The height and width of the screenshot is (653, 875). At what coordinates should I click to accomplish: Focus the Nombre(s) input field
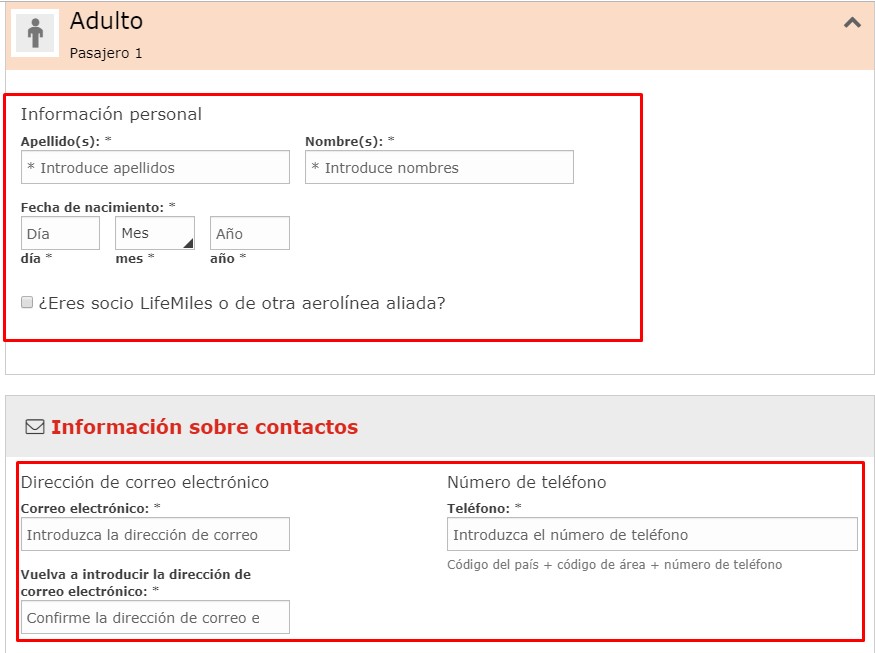(x=439, y=167)
